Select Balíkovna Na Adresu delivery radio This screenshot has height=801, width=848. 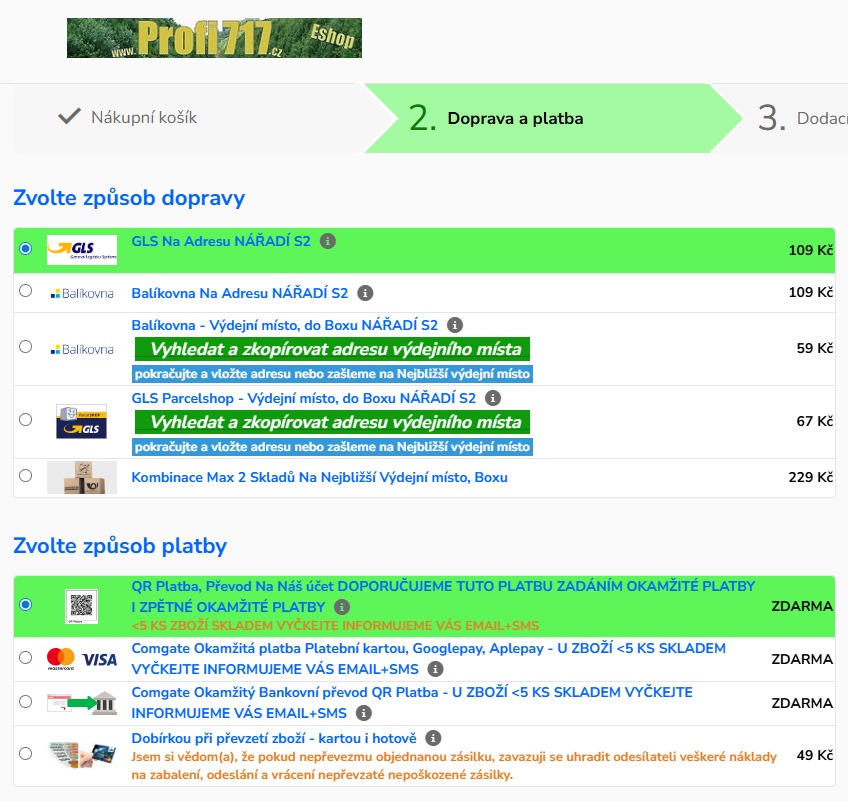click(x=25, y=292)
